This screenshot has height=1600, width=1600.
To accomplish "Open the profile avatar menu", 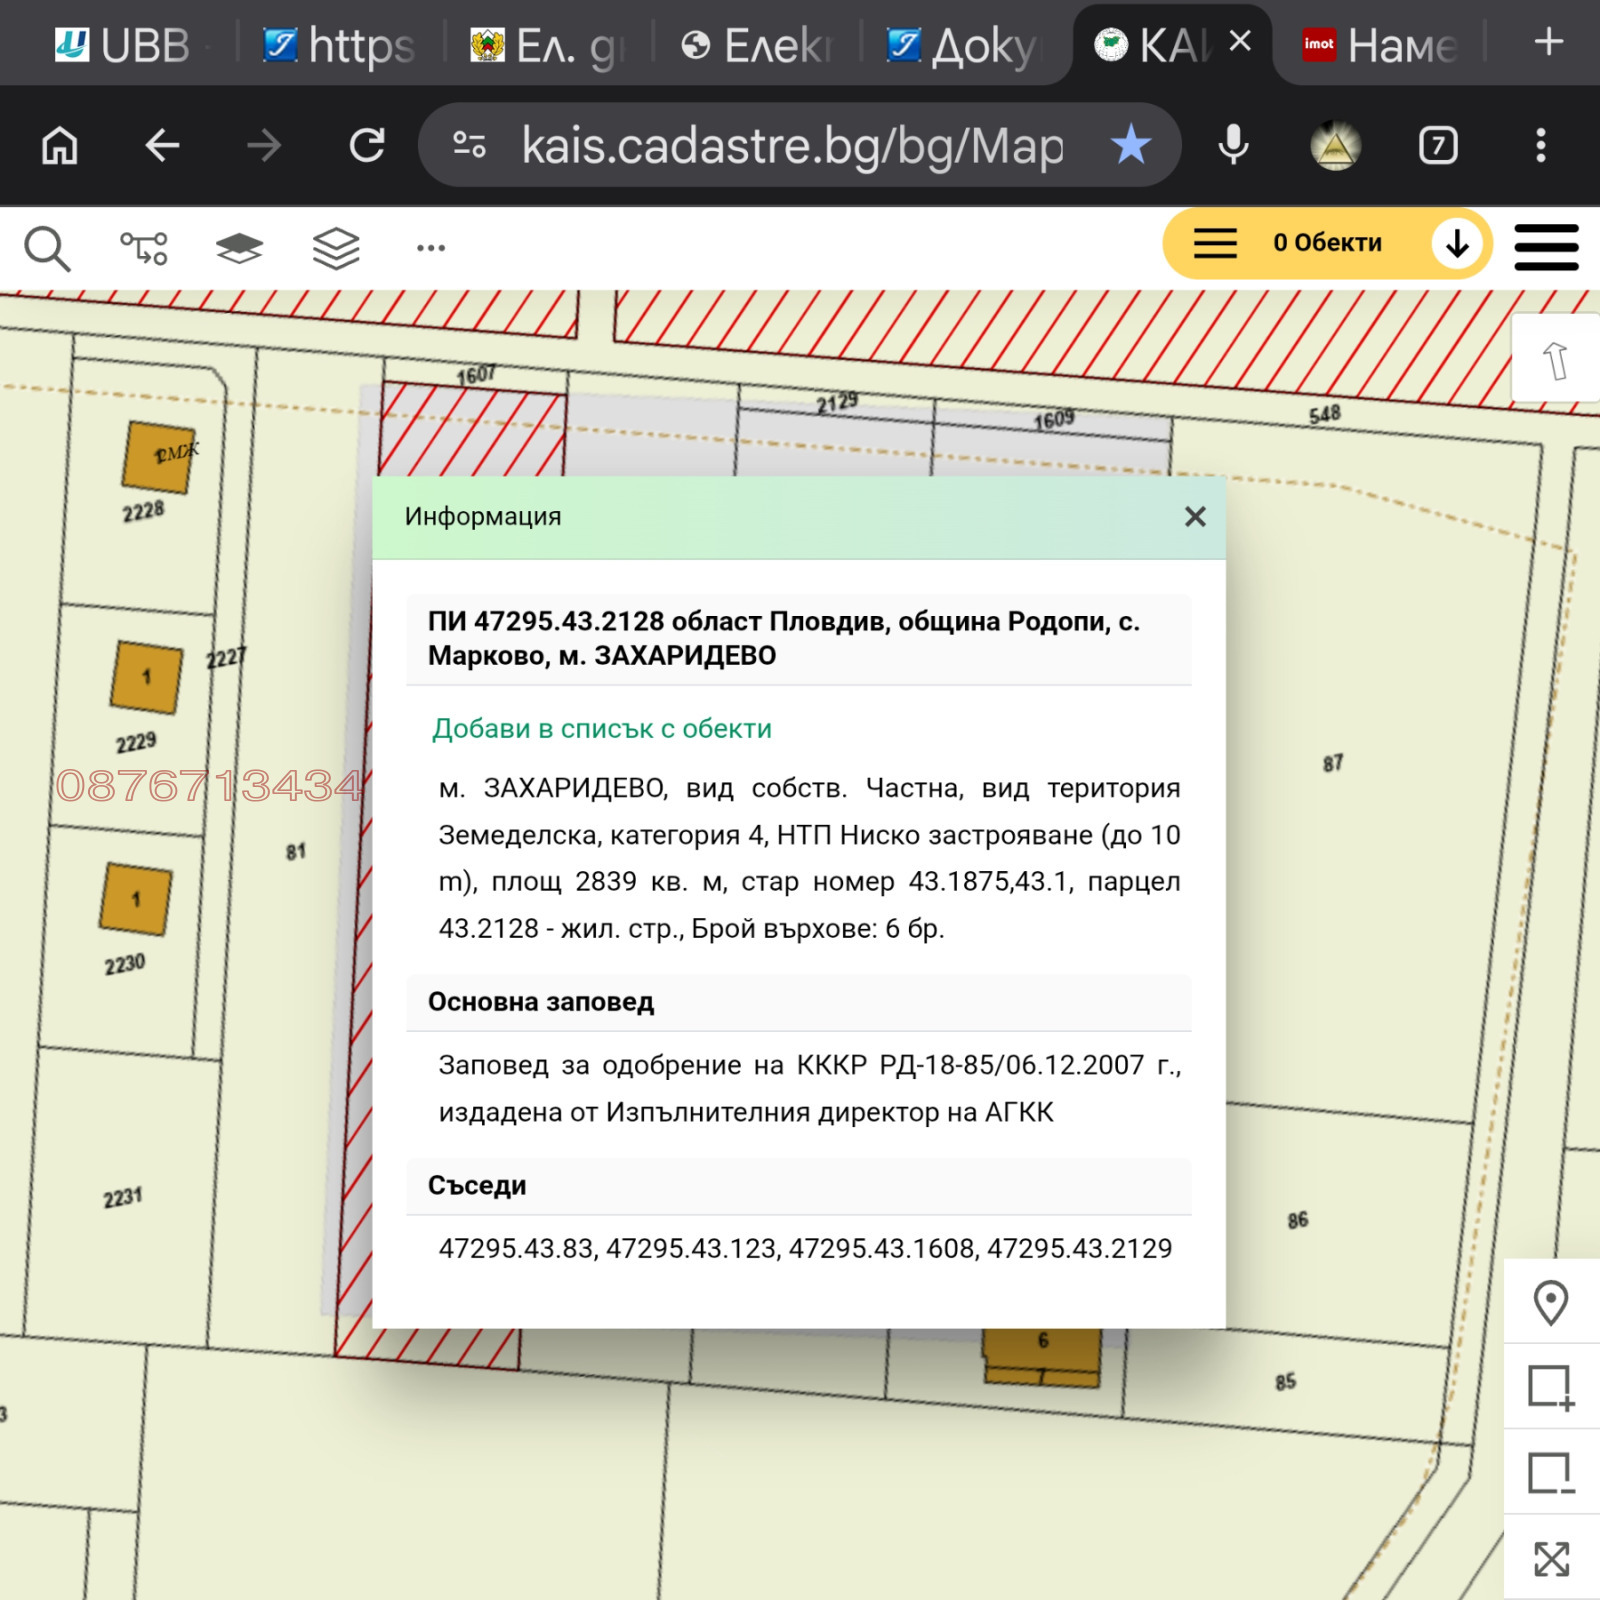I will coord(1336,146).
